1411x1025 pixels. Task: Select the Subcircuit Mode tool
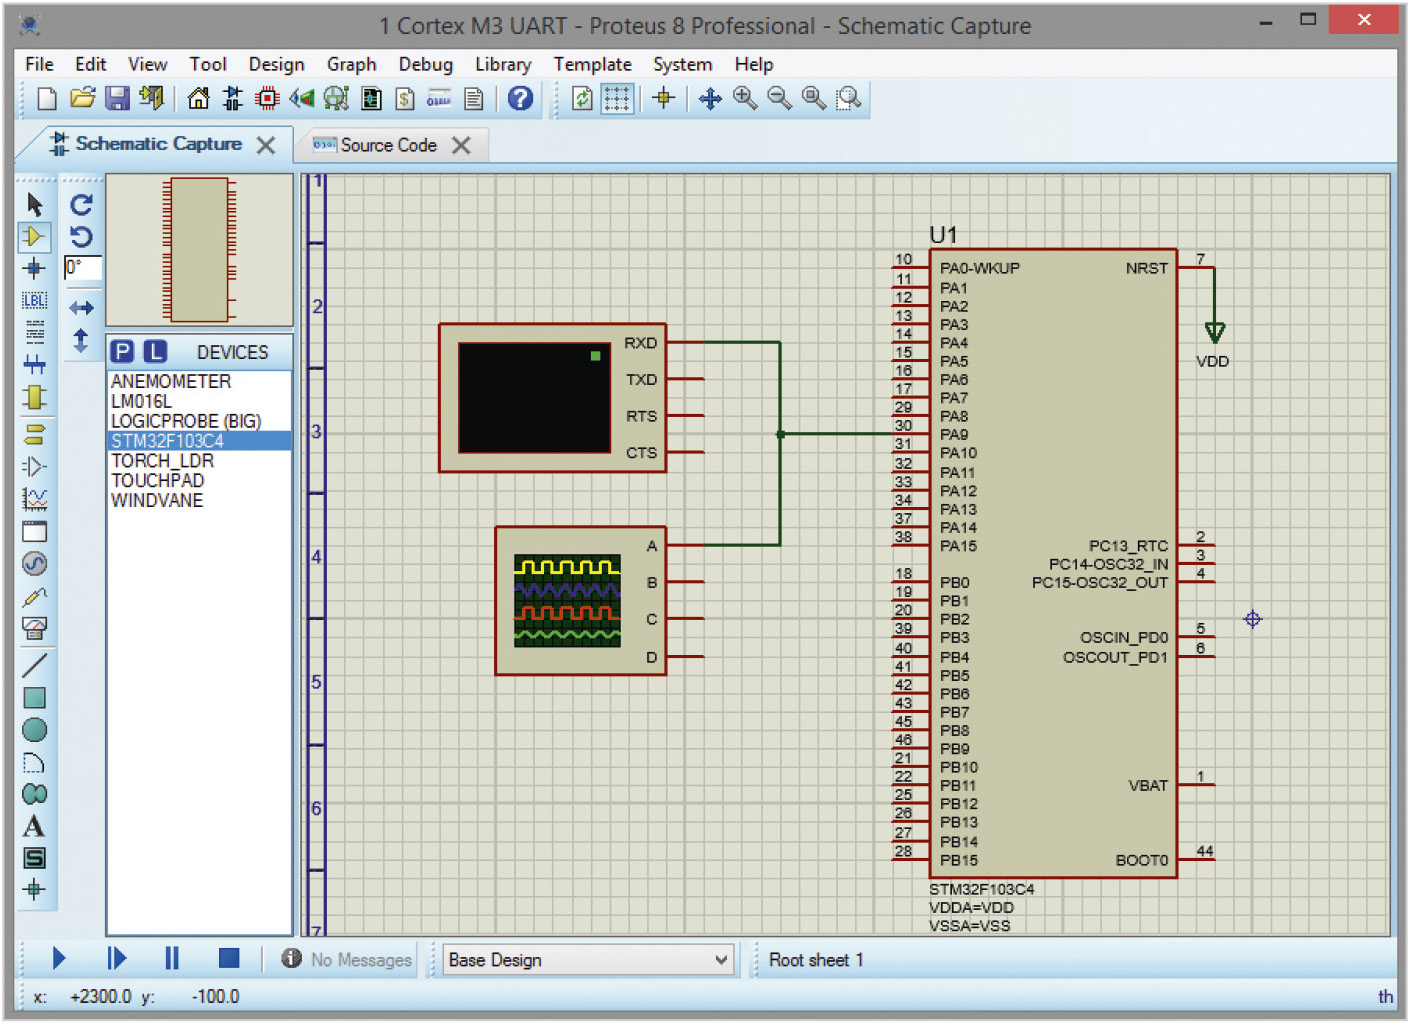(35, 397)
